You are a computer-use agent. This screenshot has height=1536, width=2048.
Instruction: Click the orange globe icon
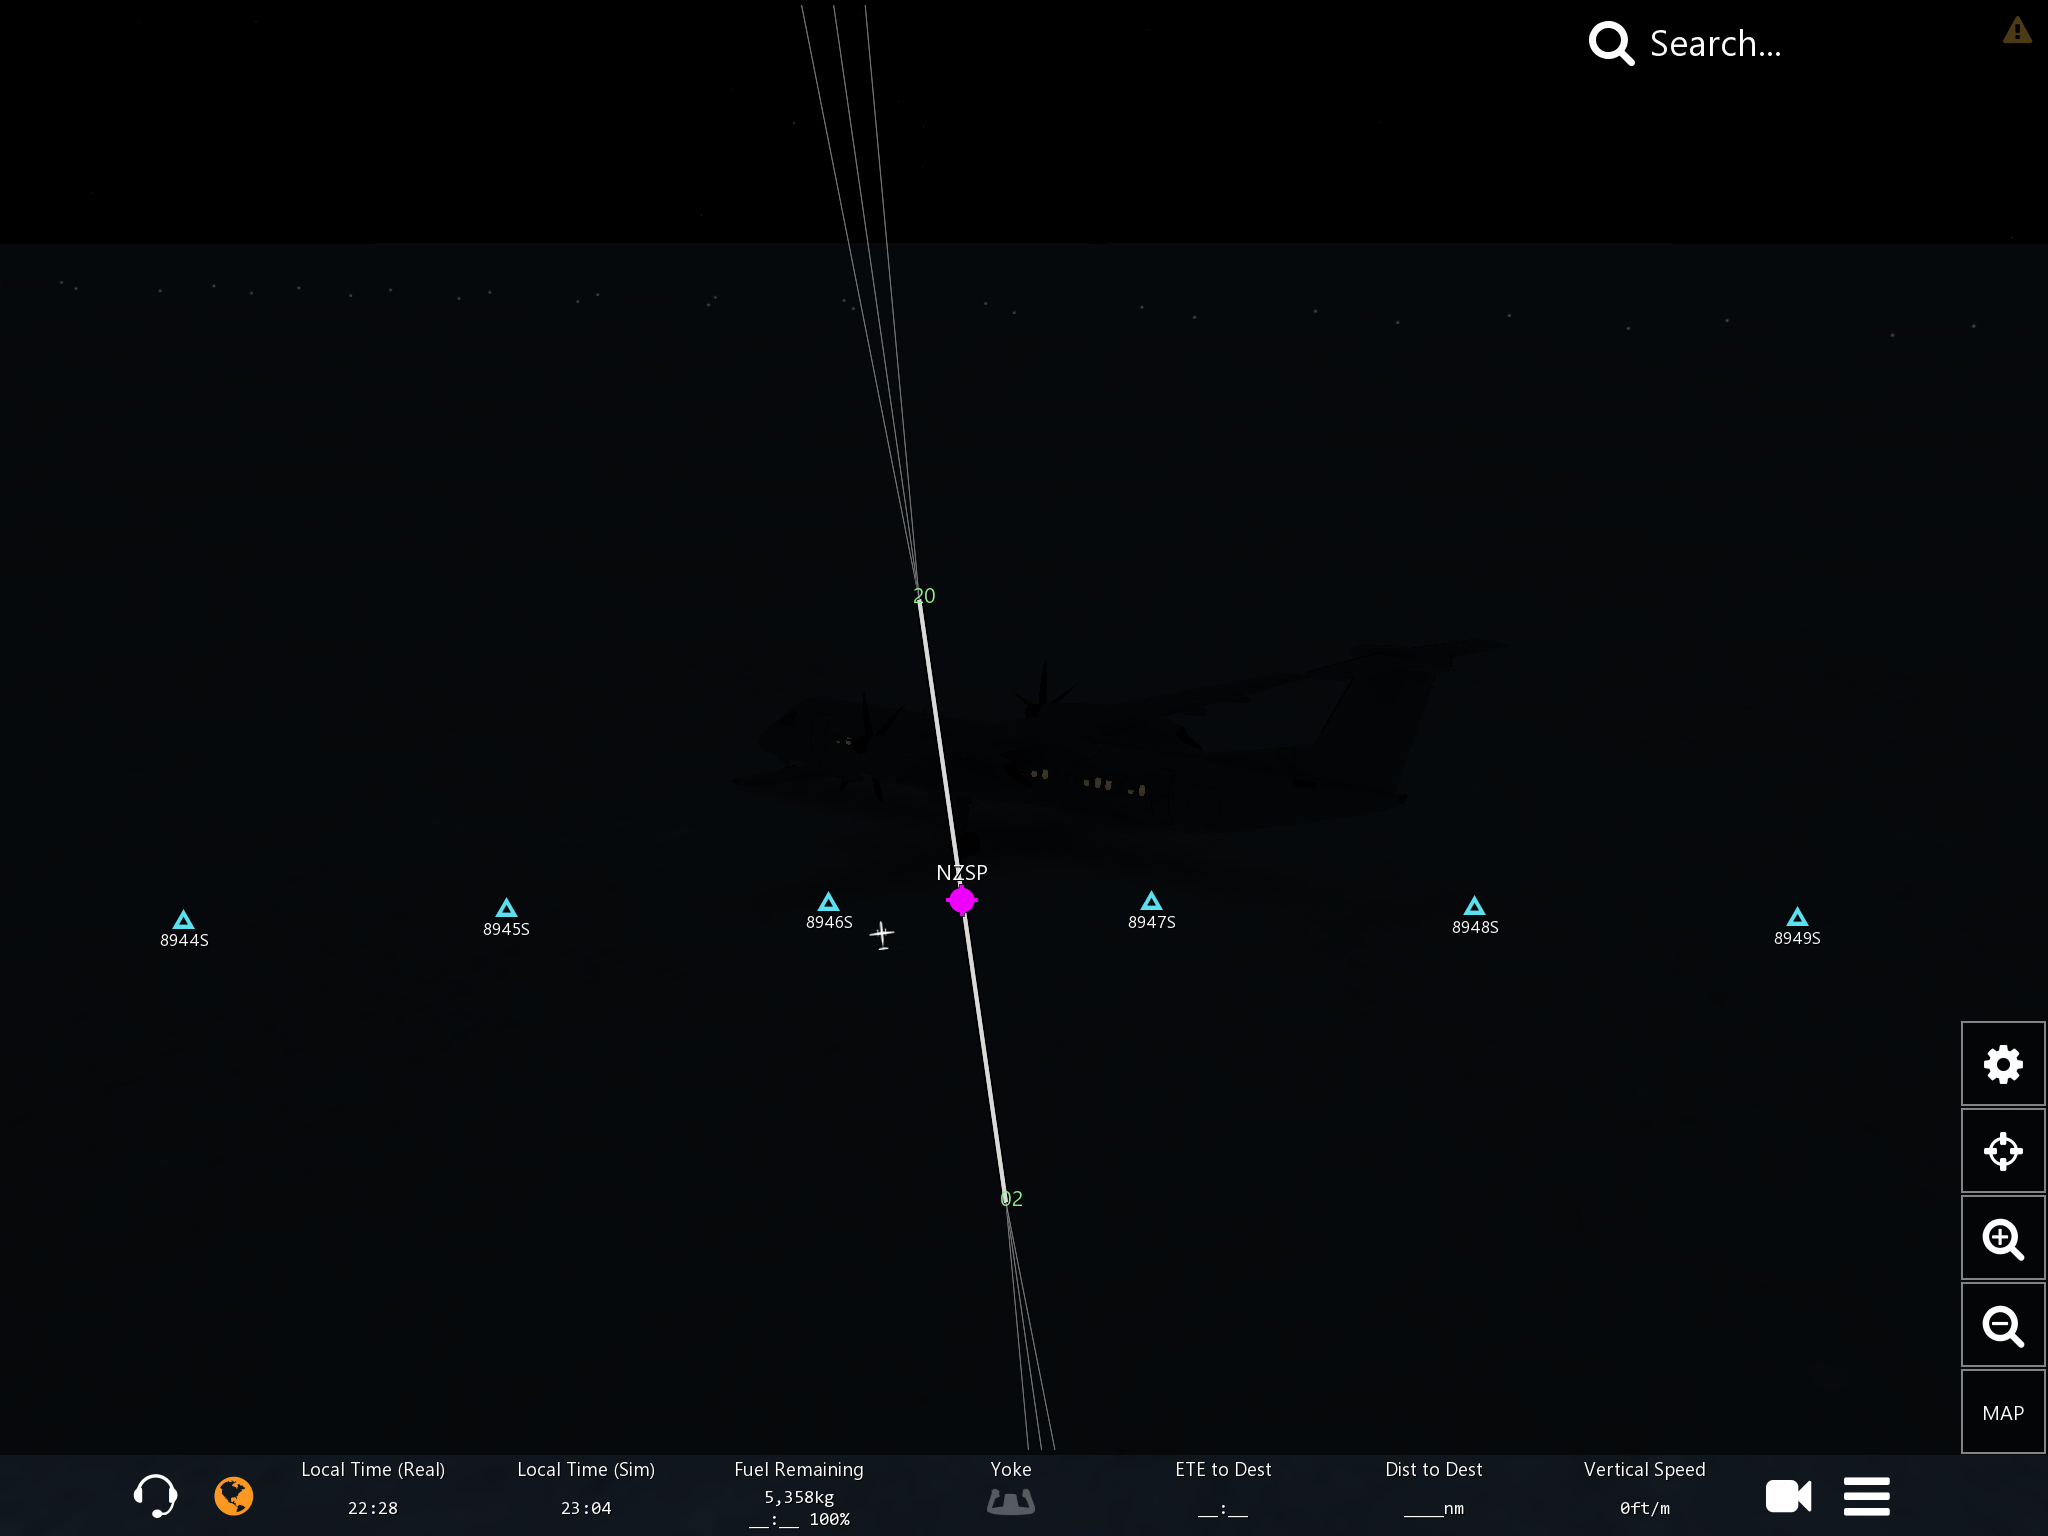(x=234, y=1496)
